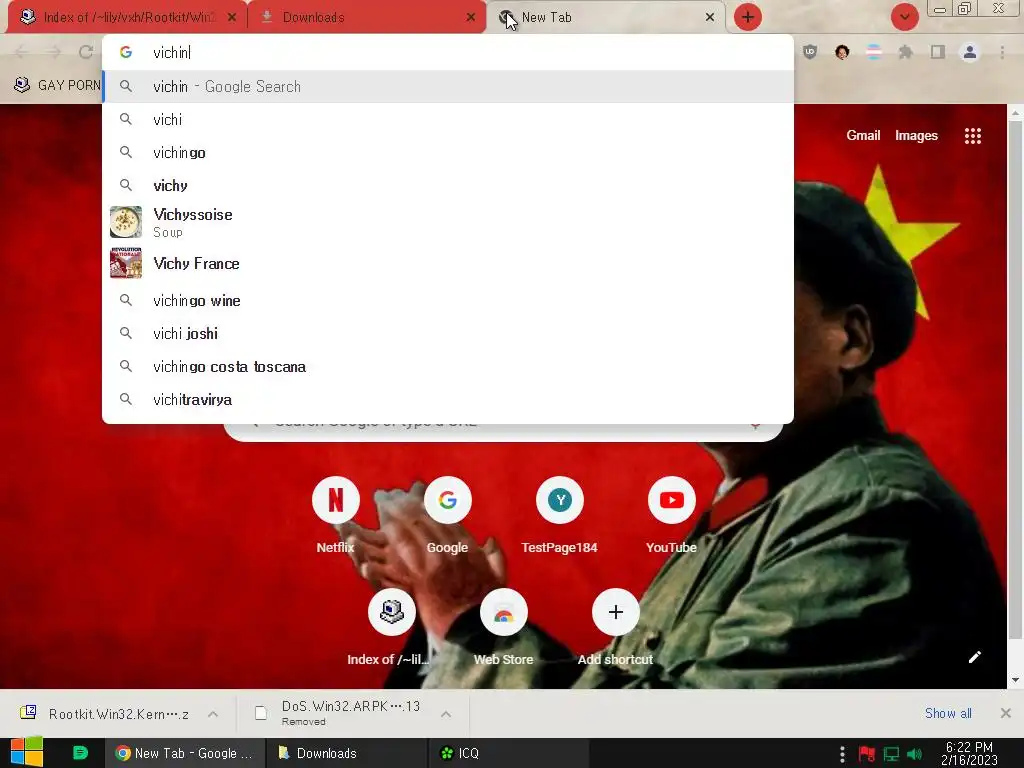Screen dimensions: 1024x768
Task: Select the Vichy France suggestion
Action: tap(448, 263)
